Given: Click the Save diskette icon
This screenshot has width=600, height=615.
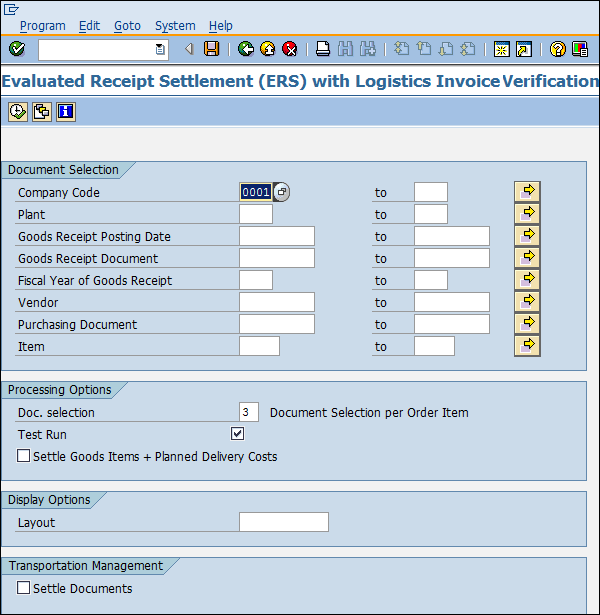Looking at the screenshot, I should tap(211, 49).
